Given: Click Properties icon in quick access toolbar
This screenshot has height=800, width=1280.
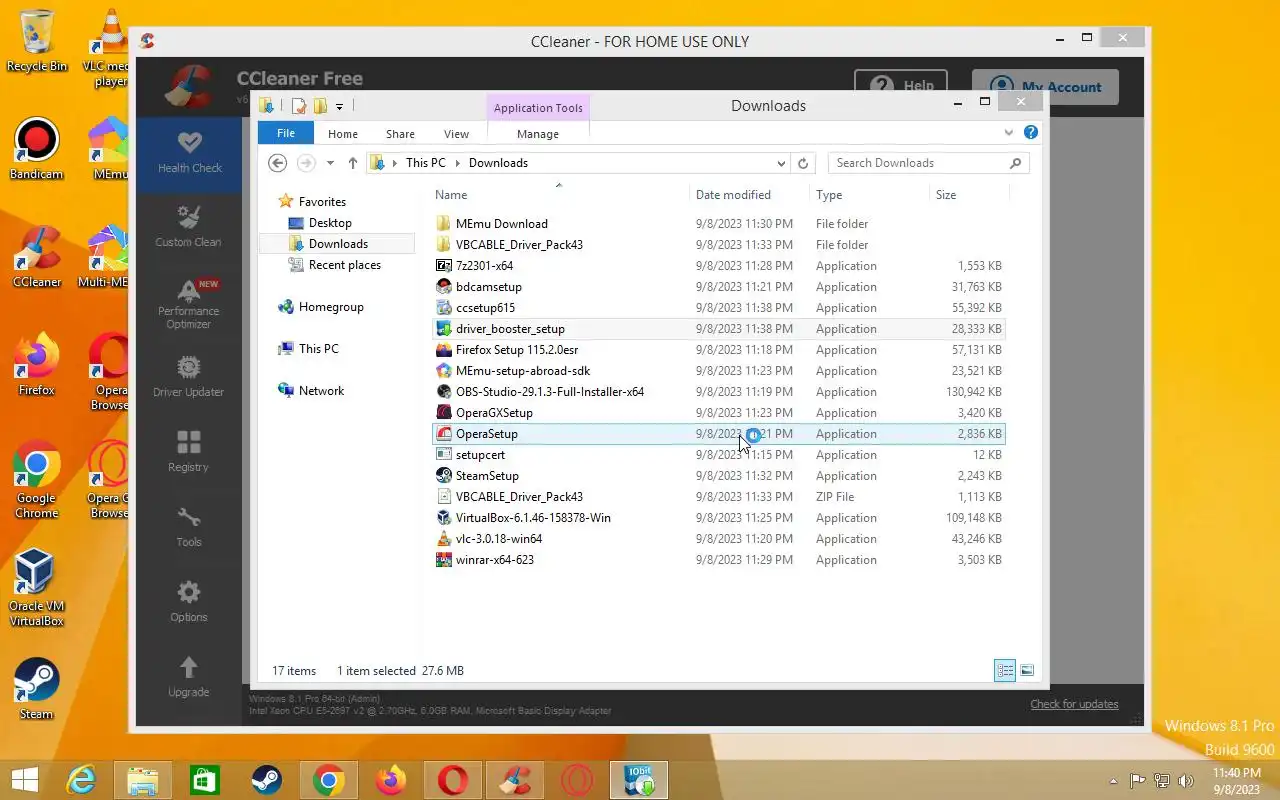Looking at the screenshot, I should point(298,106).
